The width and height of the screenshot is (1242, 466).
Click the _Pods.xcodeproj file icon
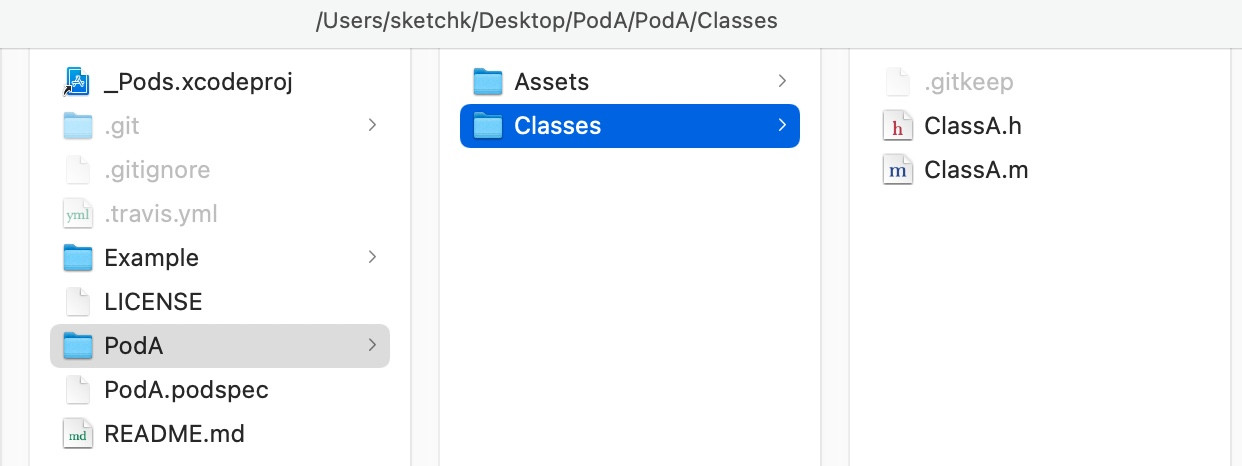[x=77, y=82]
